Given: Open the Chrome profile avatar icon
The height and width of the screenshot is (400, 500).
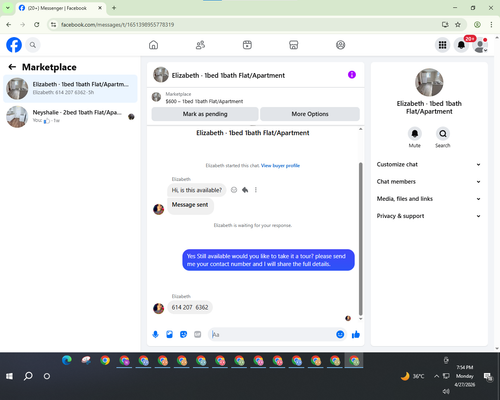Looking at the screenshot, I should click(x=477, y=25).
